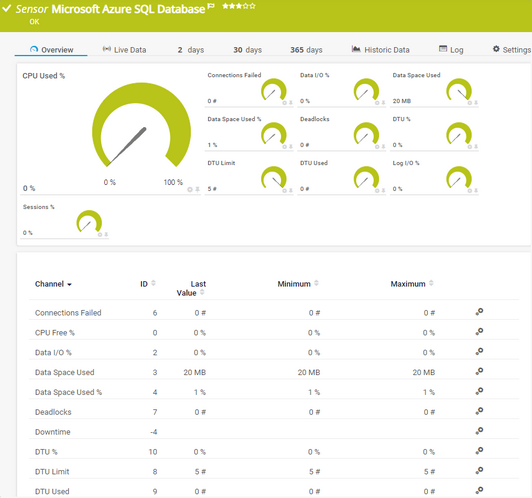
Task: Click the Minimum column header text
Action: [x=294, y=284]
